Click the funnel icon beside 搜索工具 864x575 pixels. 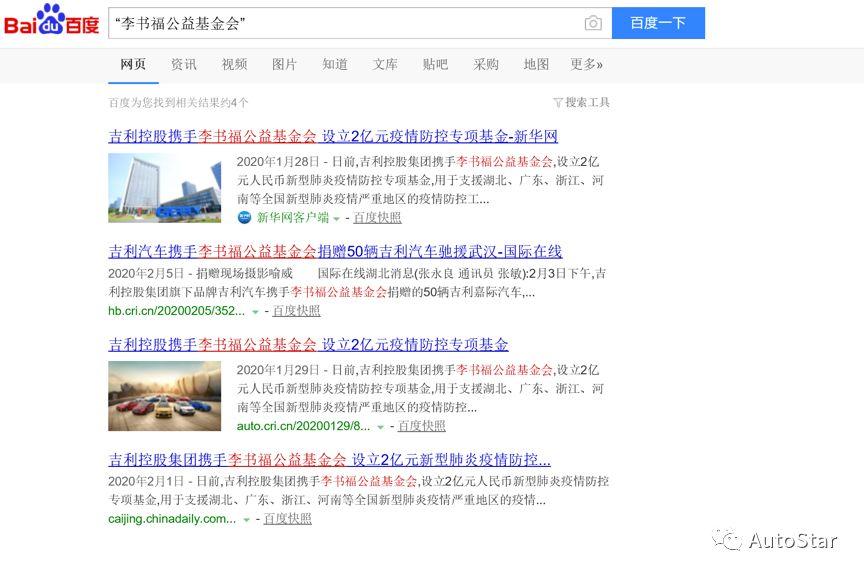558,103
